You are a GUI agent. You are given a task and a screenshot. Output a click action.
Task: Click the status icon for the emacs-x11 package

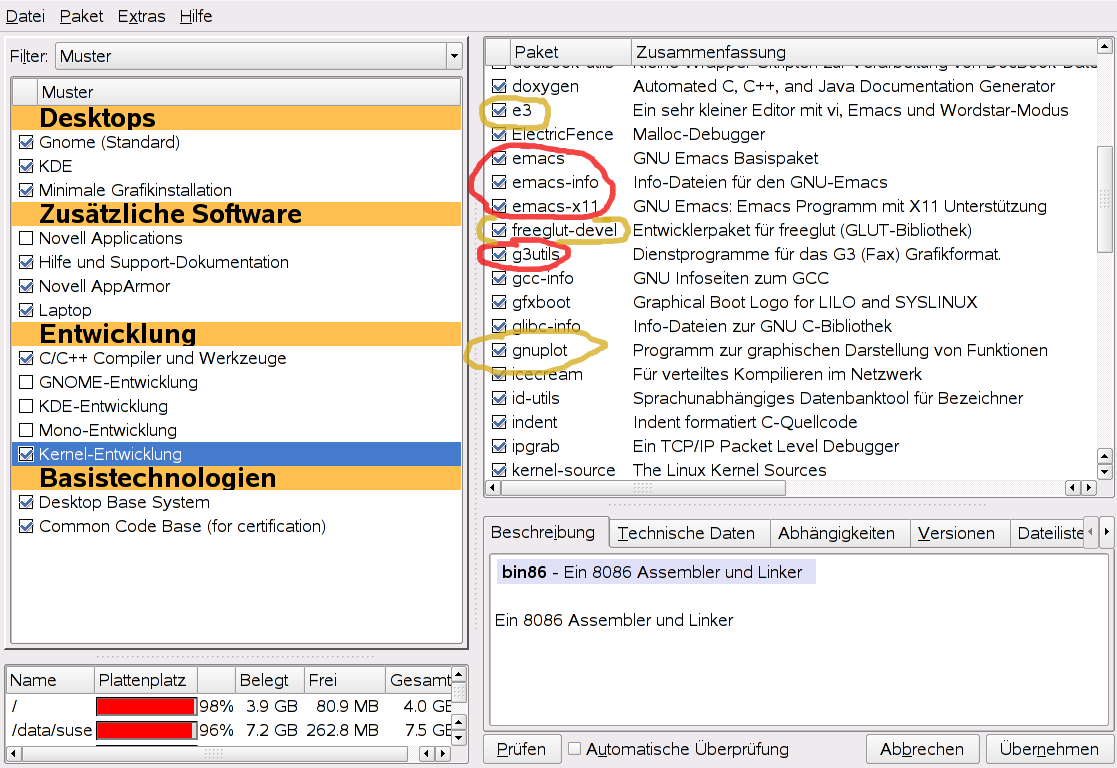499,206
